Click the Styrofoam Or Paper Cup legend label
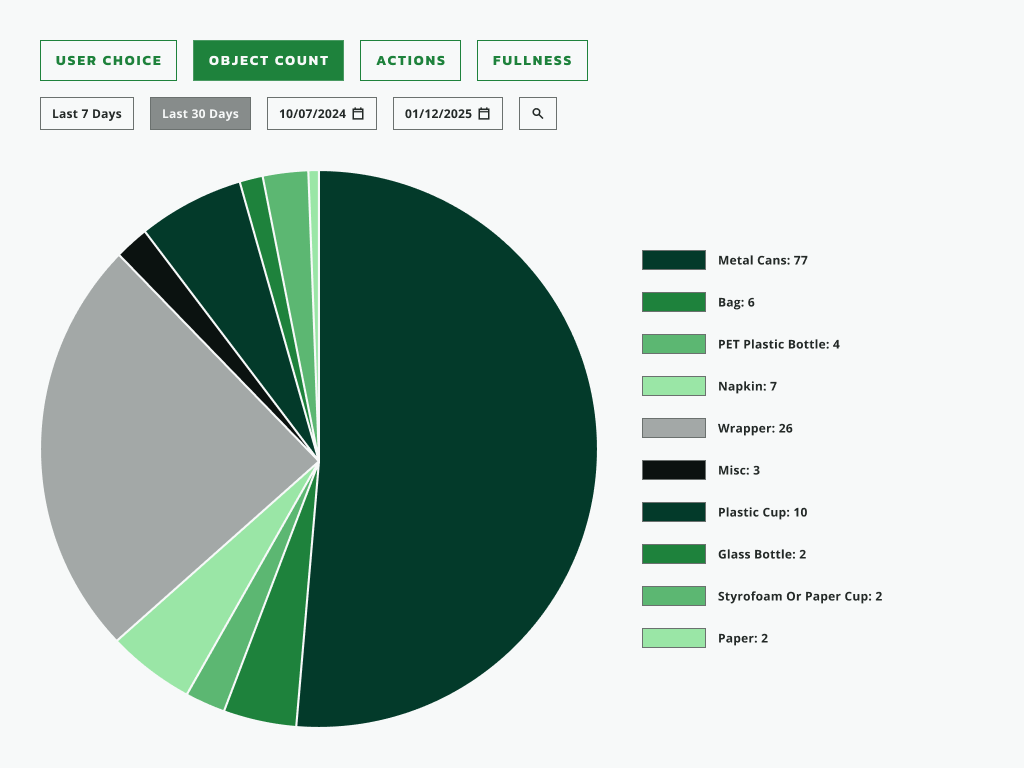 [800, 596]
